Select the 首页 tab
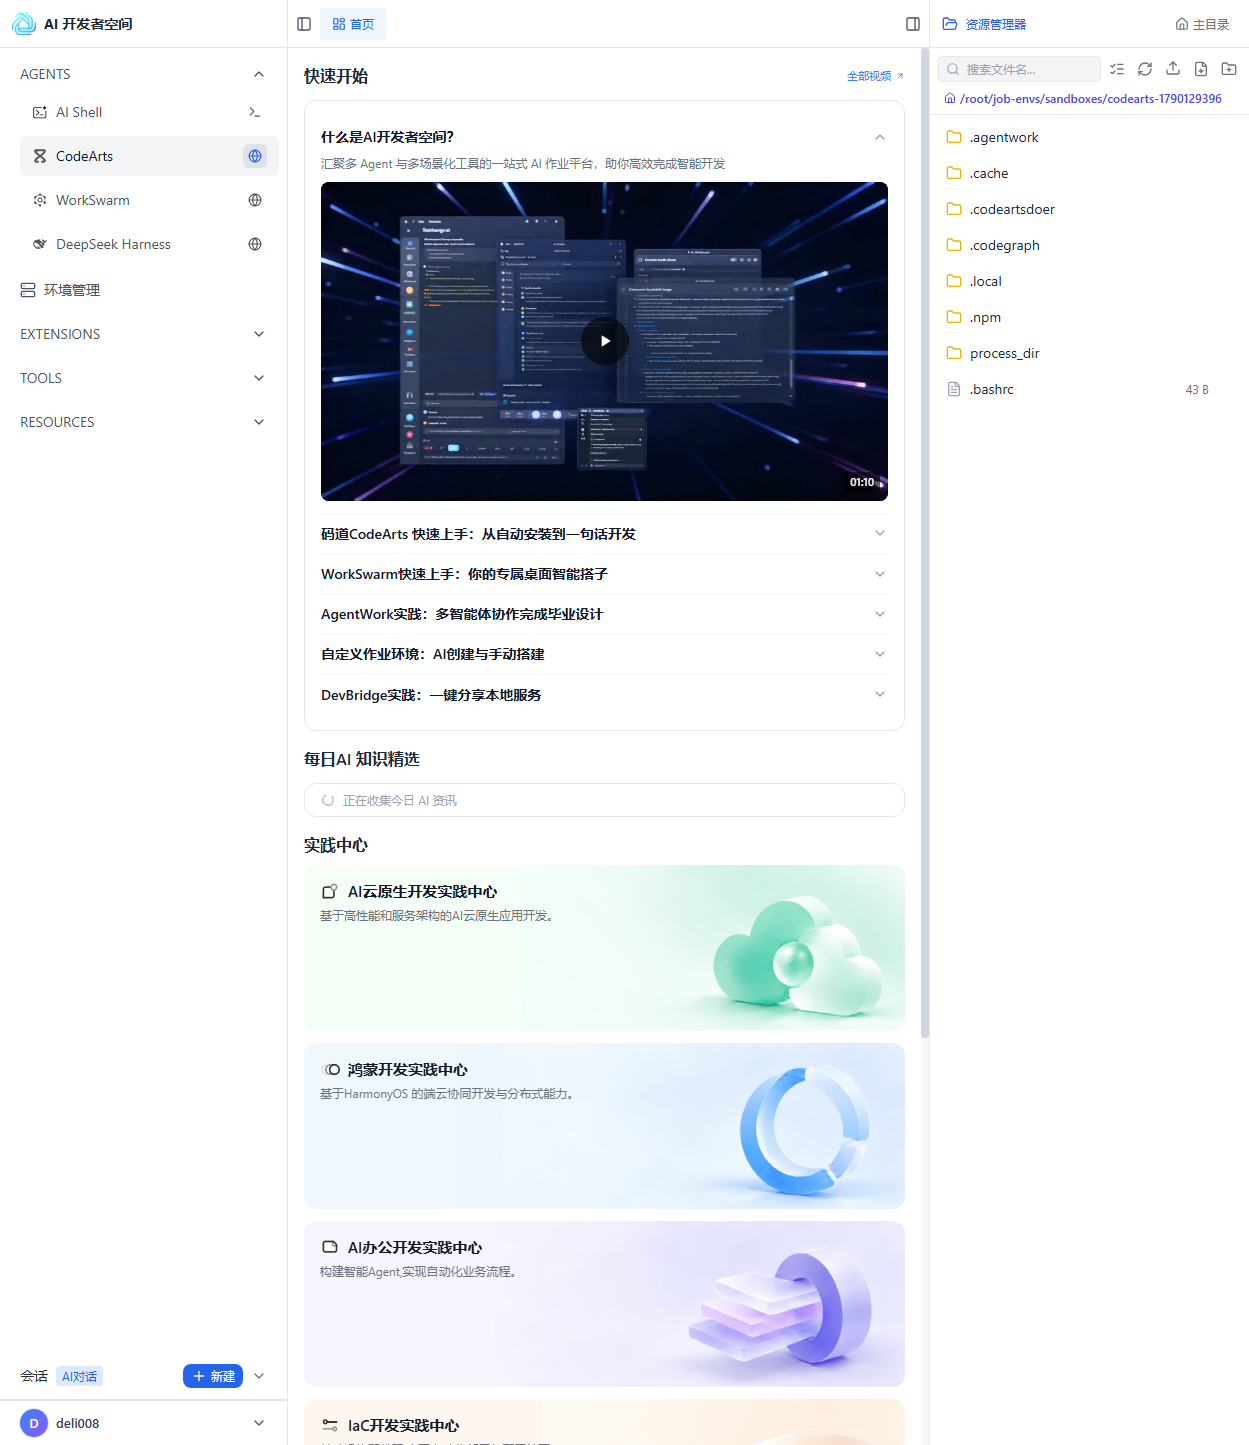 pyautogui.click(x=353, y=24)
